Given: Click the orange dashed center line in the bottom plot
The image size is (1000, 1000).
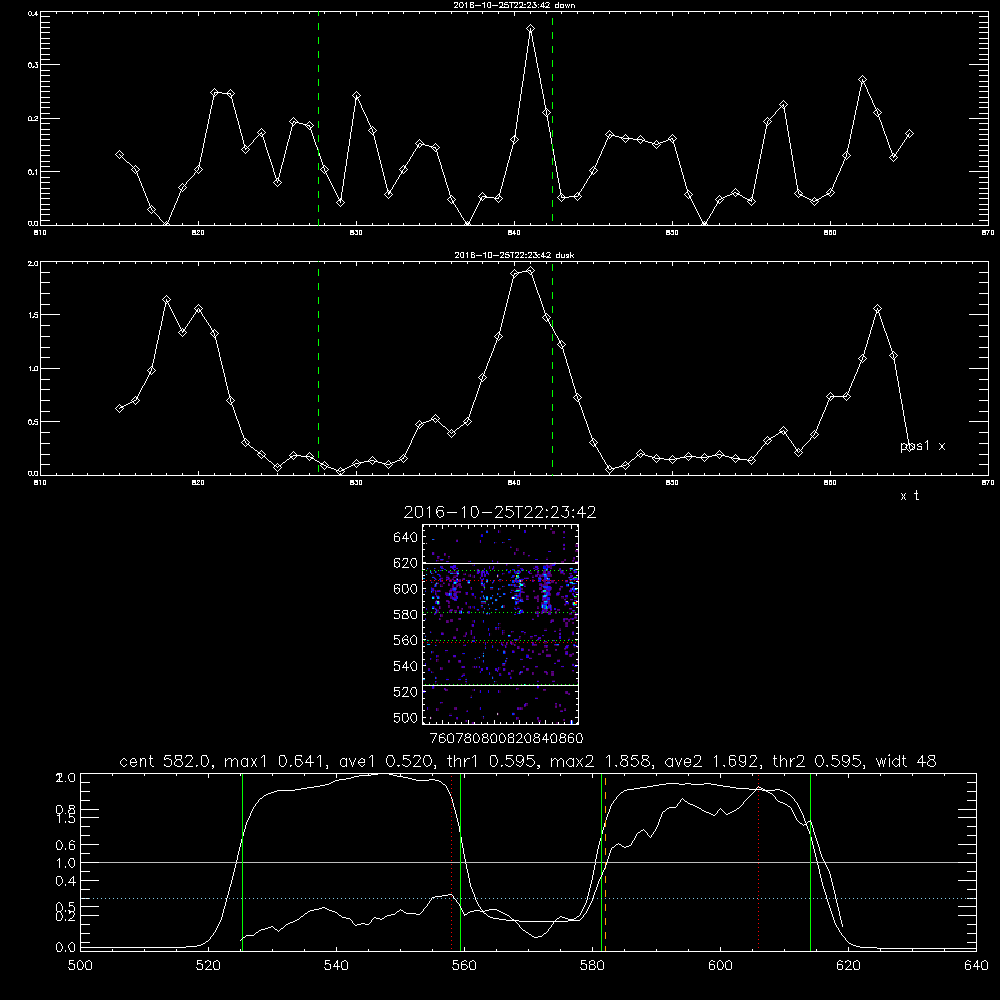Looking at the screenshot, I should pyautogui.click(x=605, y=861).
